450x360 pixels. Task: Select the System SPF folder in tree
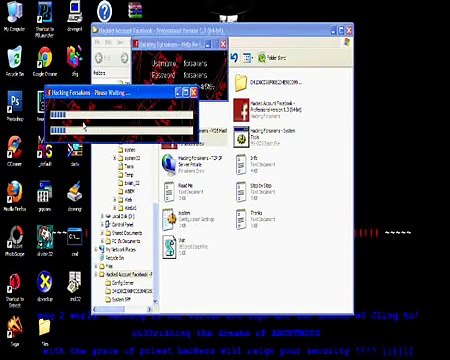118,299
